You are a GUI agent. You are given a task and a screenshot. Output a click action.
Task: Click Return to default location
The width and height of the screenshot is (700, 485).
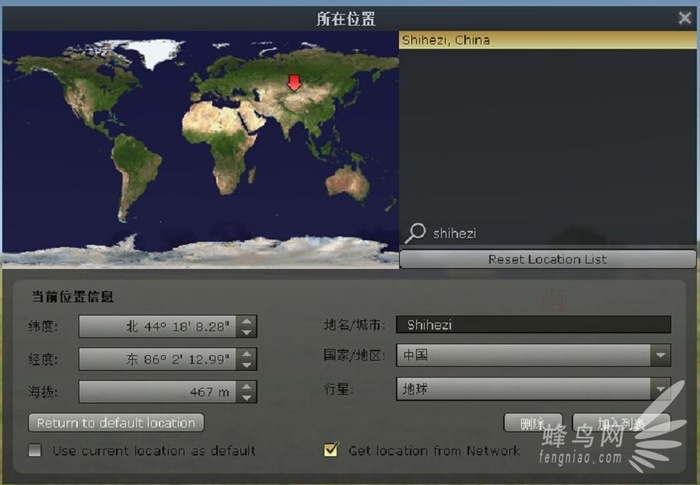[117, 423]
